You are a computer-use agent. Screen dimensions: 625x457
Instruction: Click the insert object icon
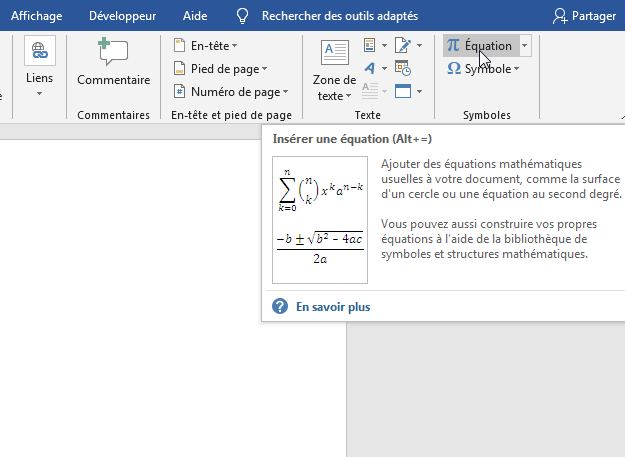(403, 92)
